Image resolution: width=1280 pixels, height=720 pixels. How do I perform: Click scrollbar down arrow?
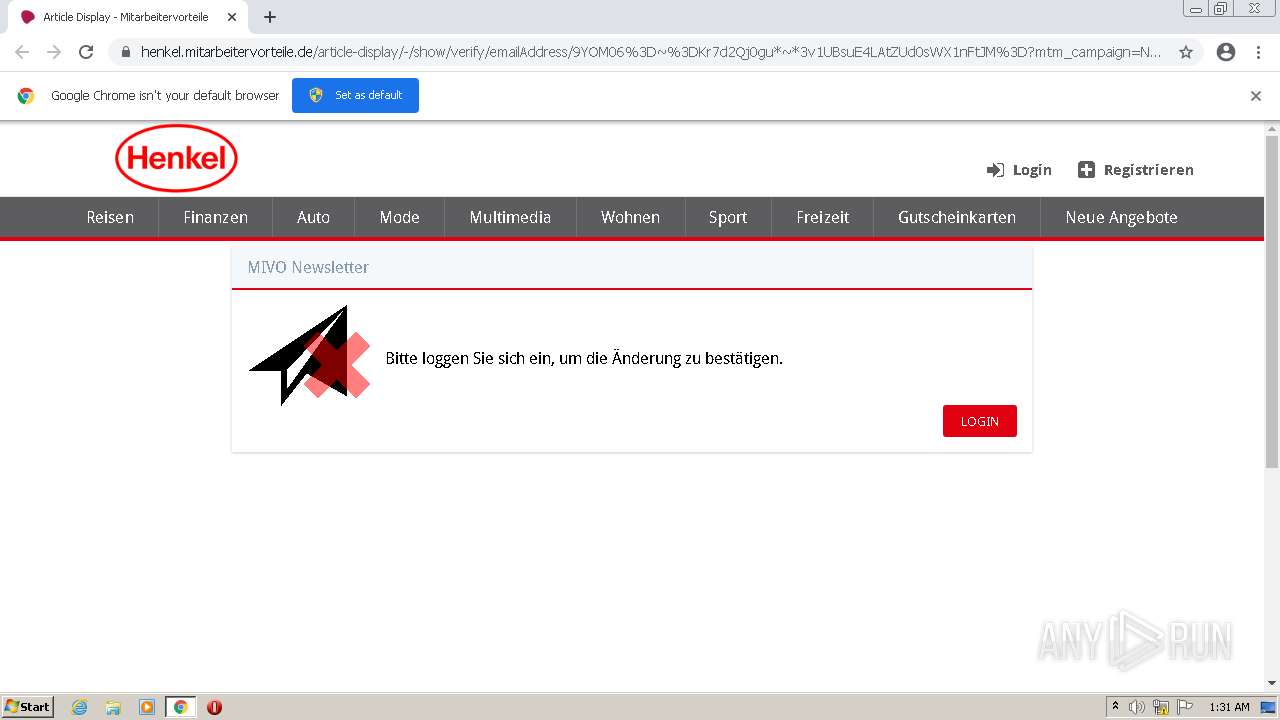click(1272, 683)
